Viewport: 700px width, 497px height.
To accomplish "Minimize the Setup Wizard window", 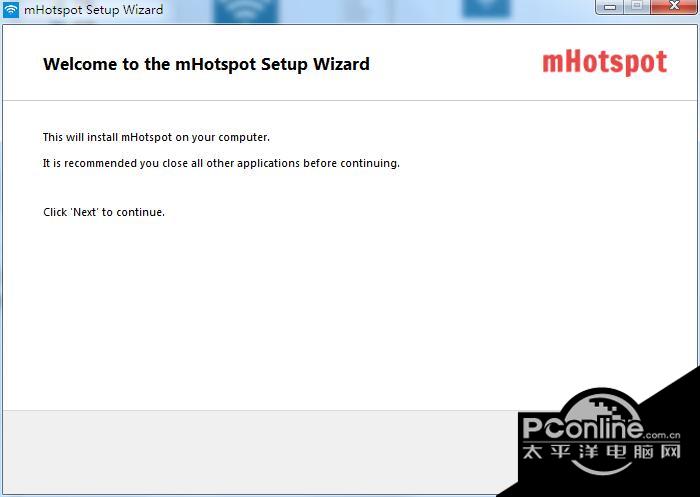I will tap(609, 7).
